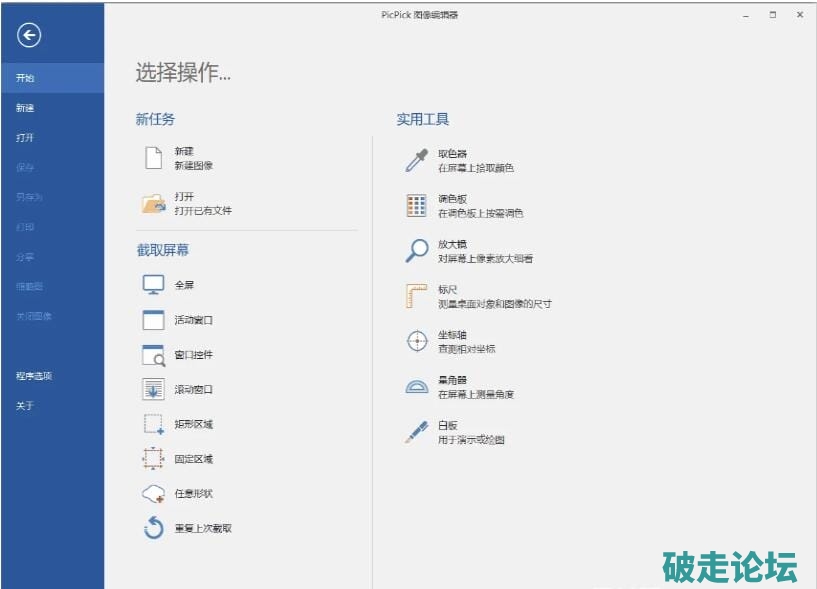Viewport: 817px width, 589px height.
Task: Open 程序选项 in the sidebar
Action: 34,376
